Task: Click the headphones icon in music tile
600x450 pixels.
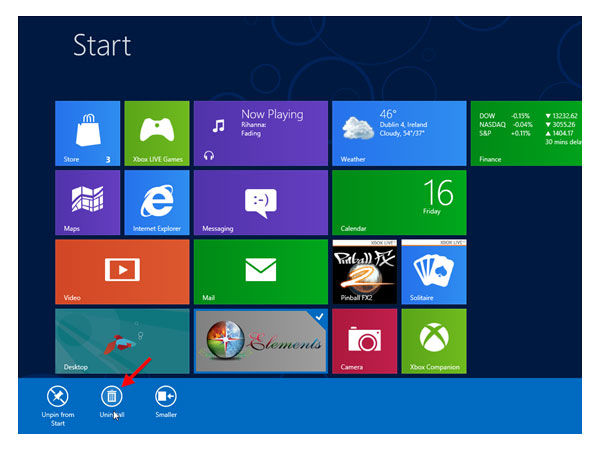Action: point(209,155)
